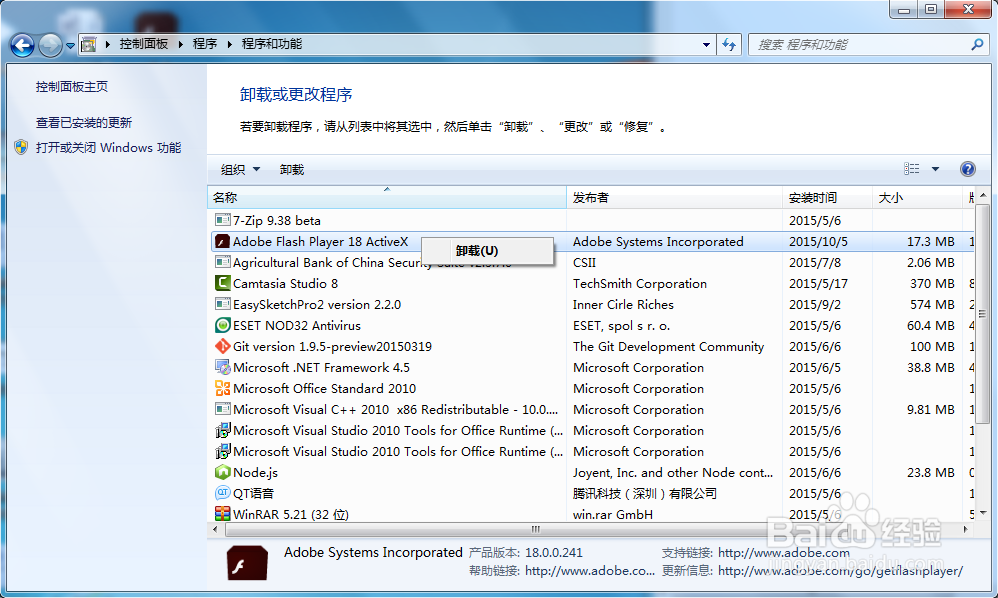Click the EasySketchPro2 icon

[x=223, y=304]
